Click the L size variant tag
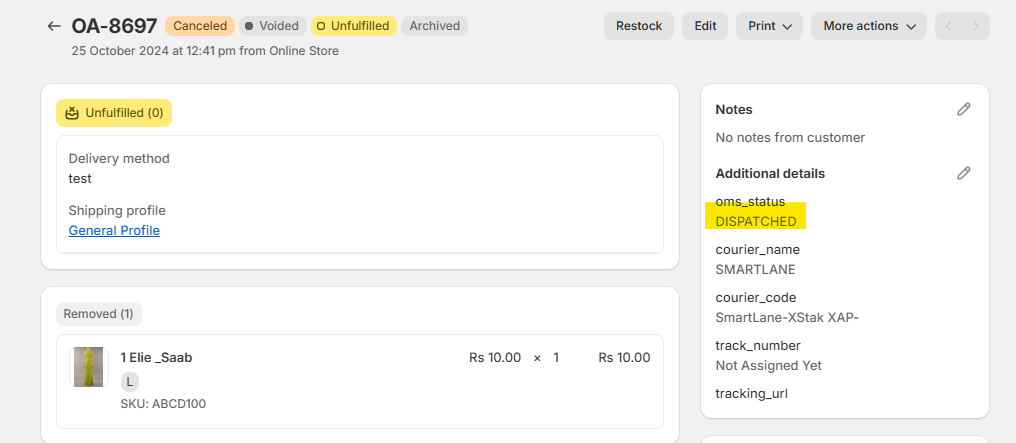This screenshot has height=443, width=1016. coord(130,382)
